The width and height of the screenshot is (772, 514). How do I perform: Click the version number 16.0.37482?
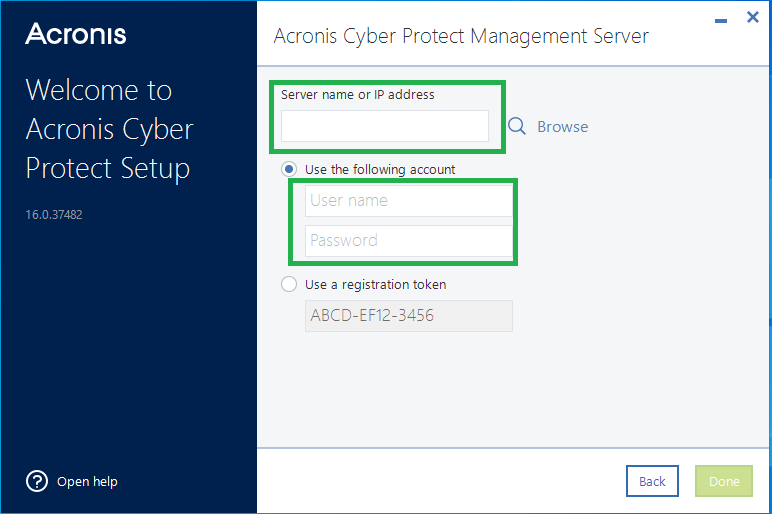[54, 214]
